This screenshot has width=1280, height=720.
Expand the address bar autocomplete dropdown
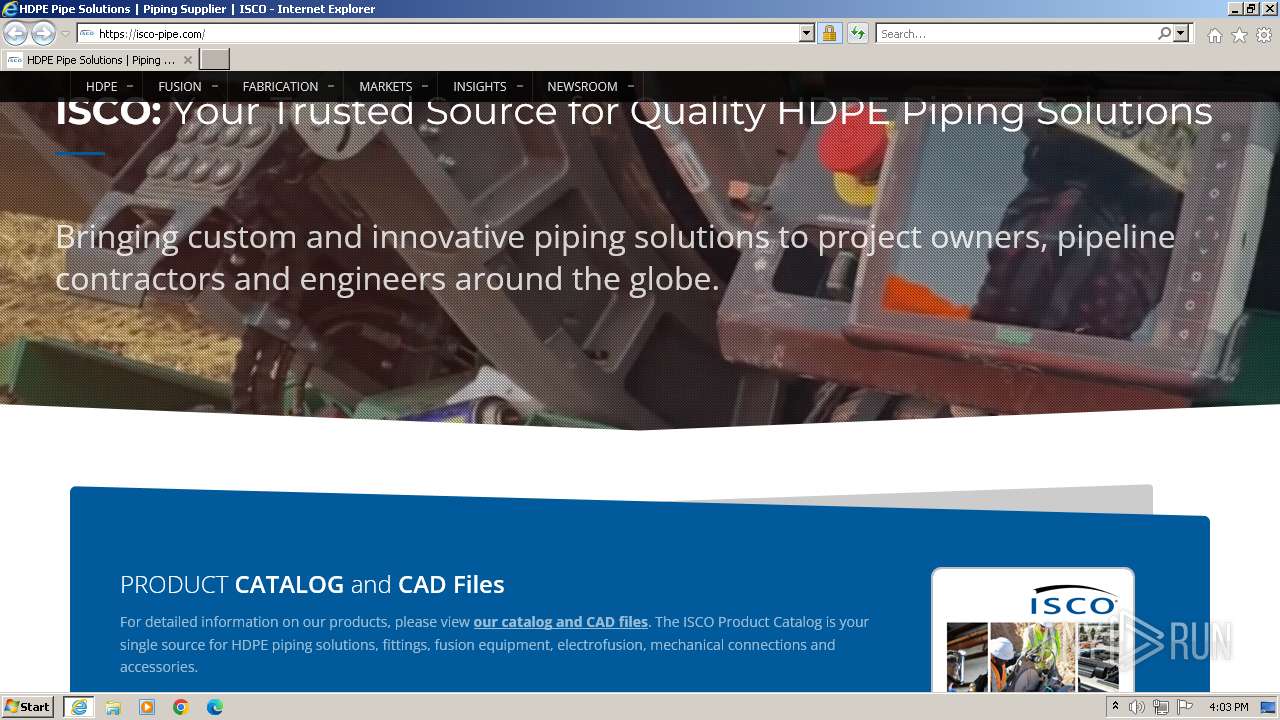tap(807, 34)
